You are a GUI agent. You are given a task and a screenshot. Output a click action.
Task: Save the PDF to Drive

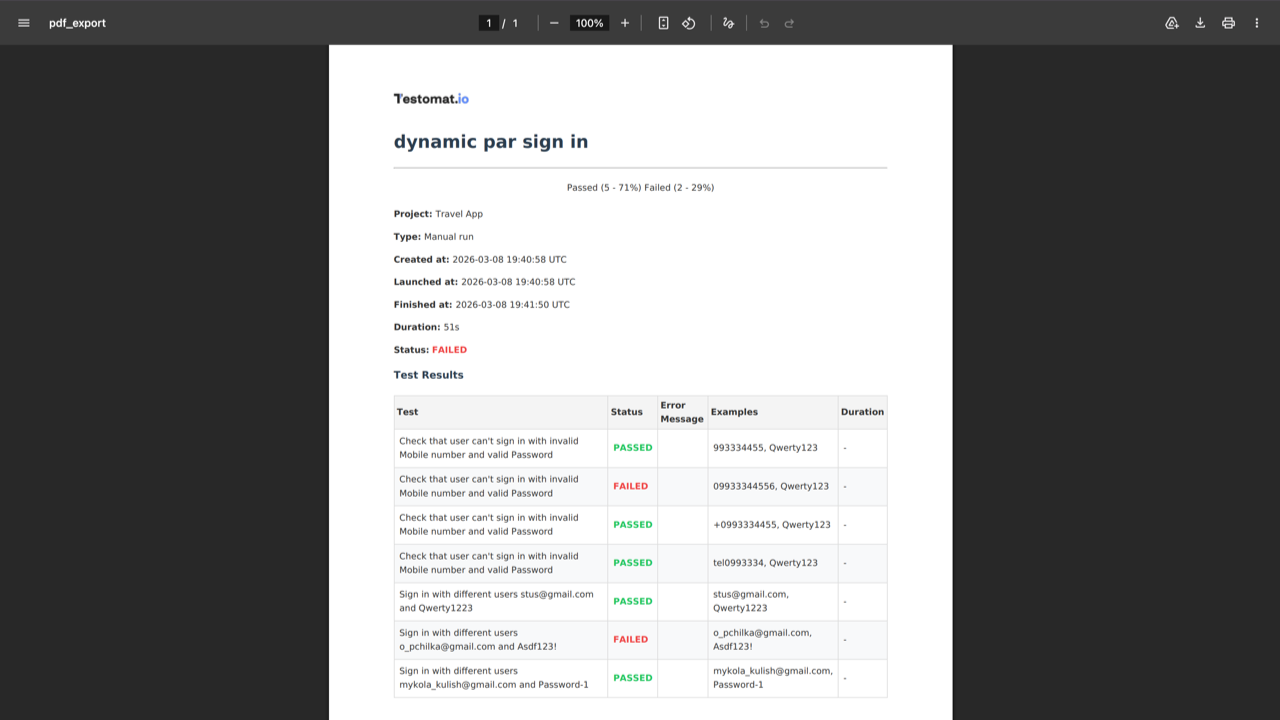(1172, 22)
